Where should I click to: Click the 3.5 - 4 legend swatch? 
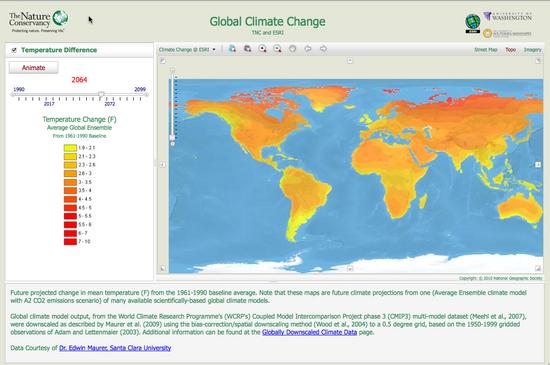[70, 190]
